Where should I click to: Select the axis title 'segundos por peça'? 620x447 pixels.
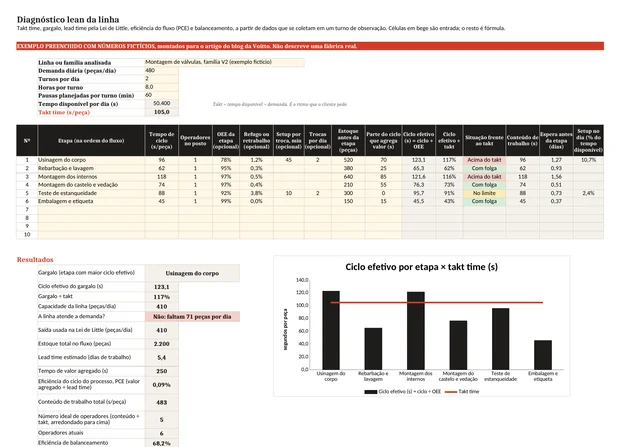coord(285,330)
